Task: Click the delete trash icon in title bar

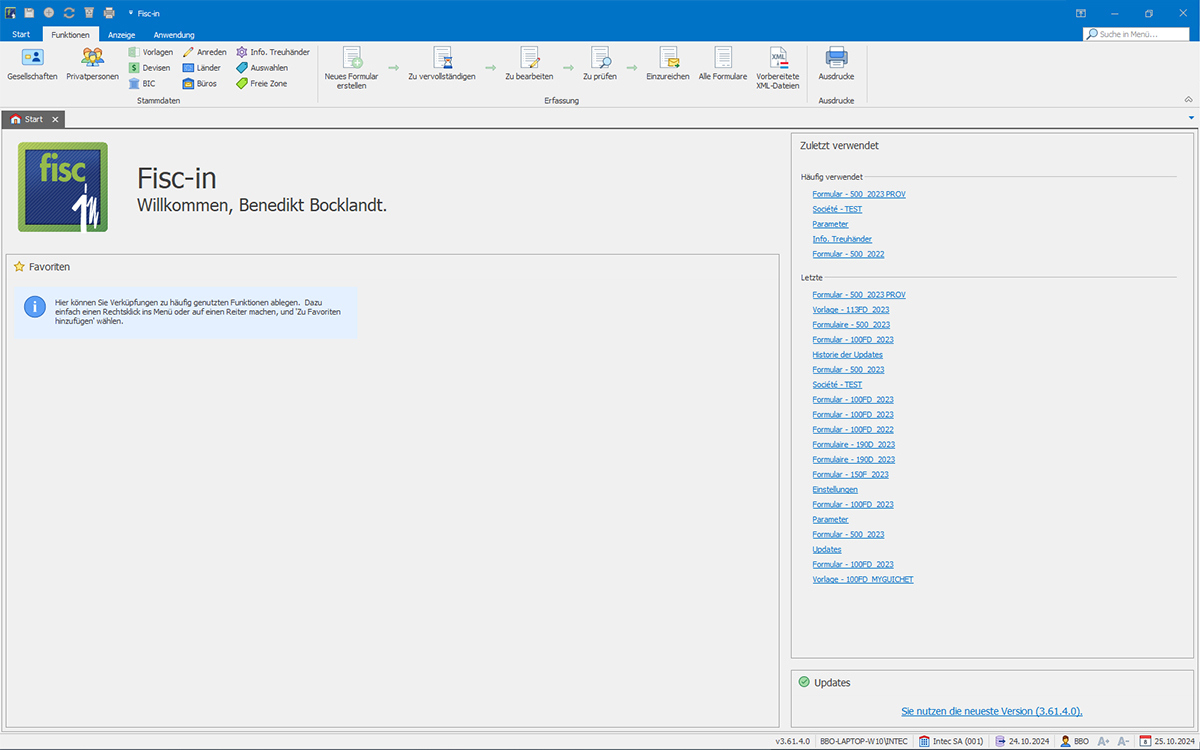Action: [89, 13]
